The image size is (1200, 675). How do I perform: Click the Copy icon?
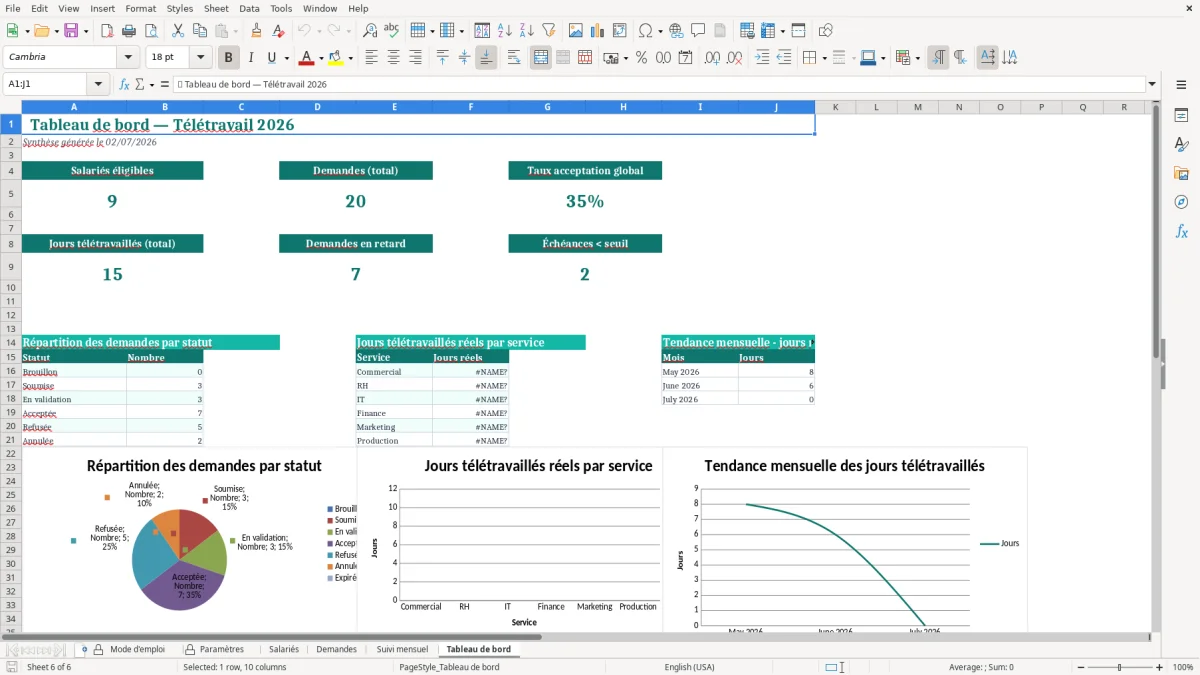click(199, 31)
